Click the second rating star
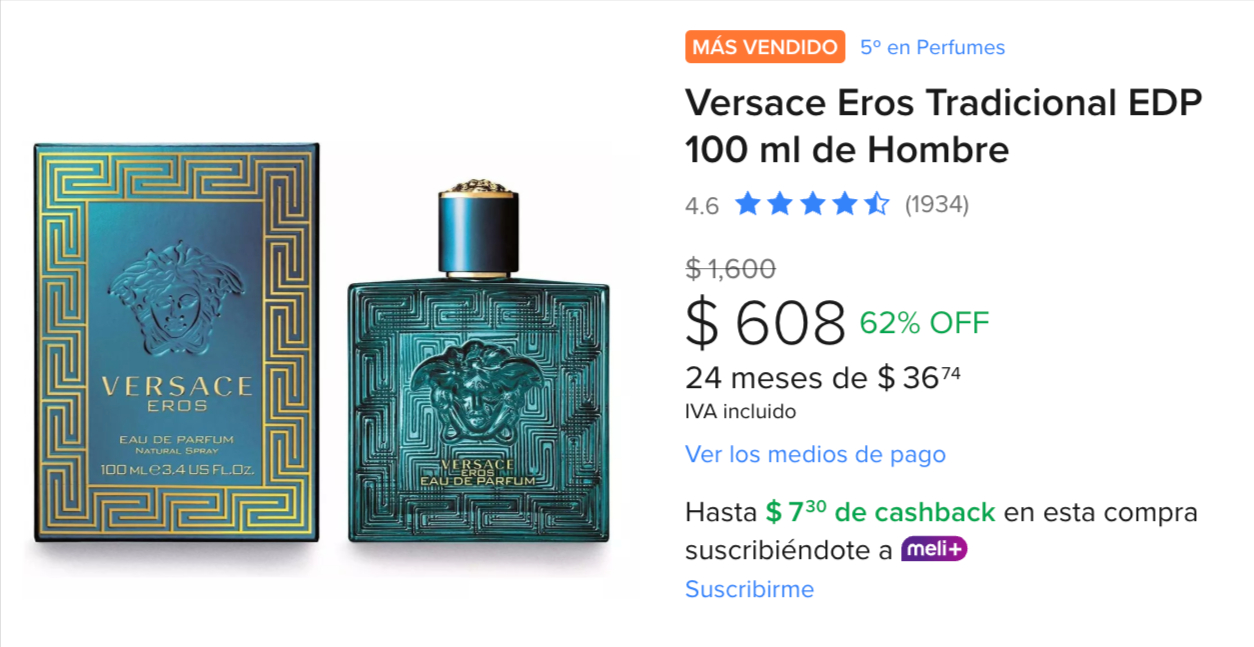This screenshot has height=647, width=1254. pyautogui.click(x=780, y=205)
